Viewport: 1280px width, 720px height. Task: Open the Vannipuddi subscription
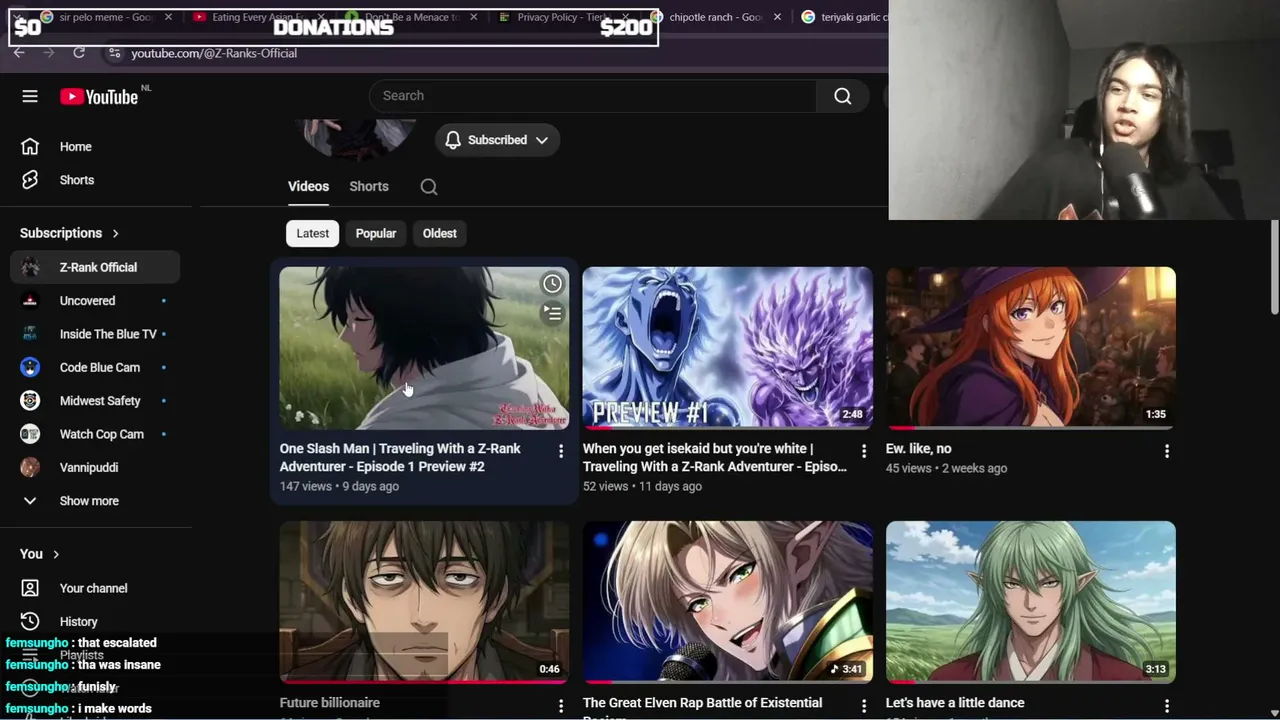pos(95,467)
